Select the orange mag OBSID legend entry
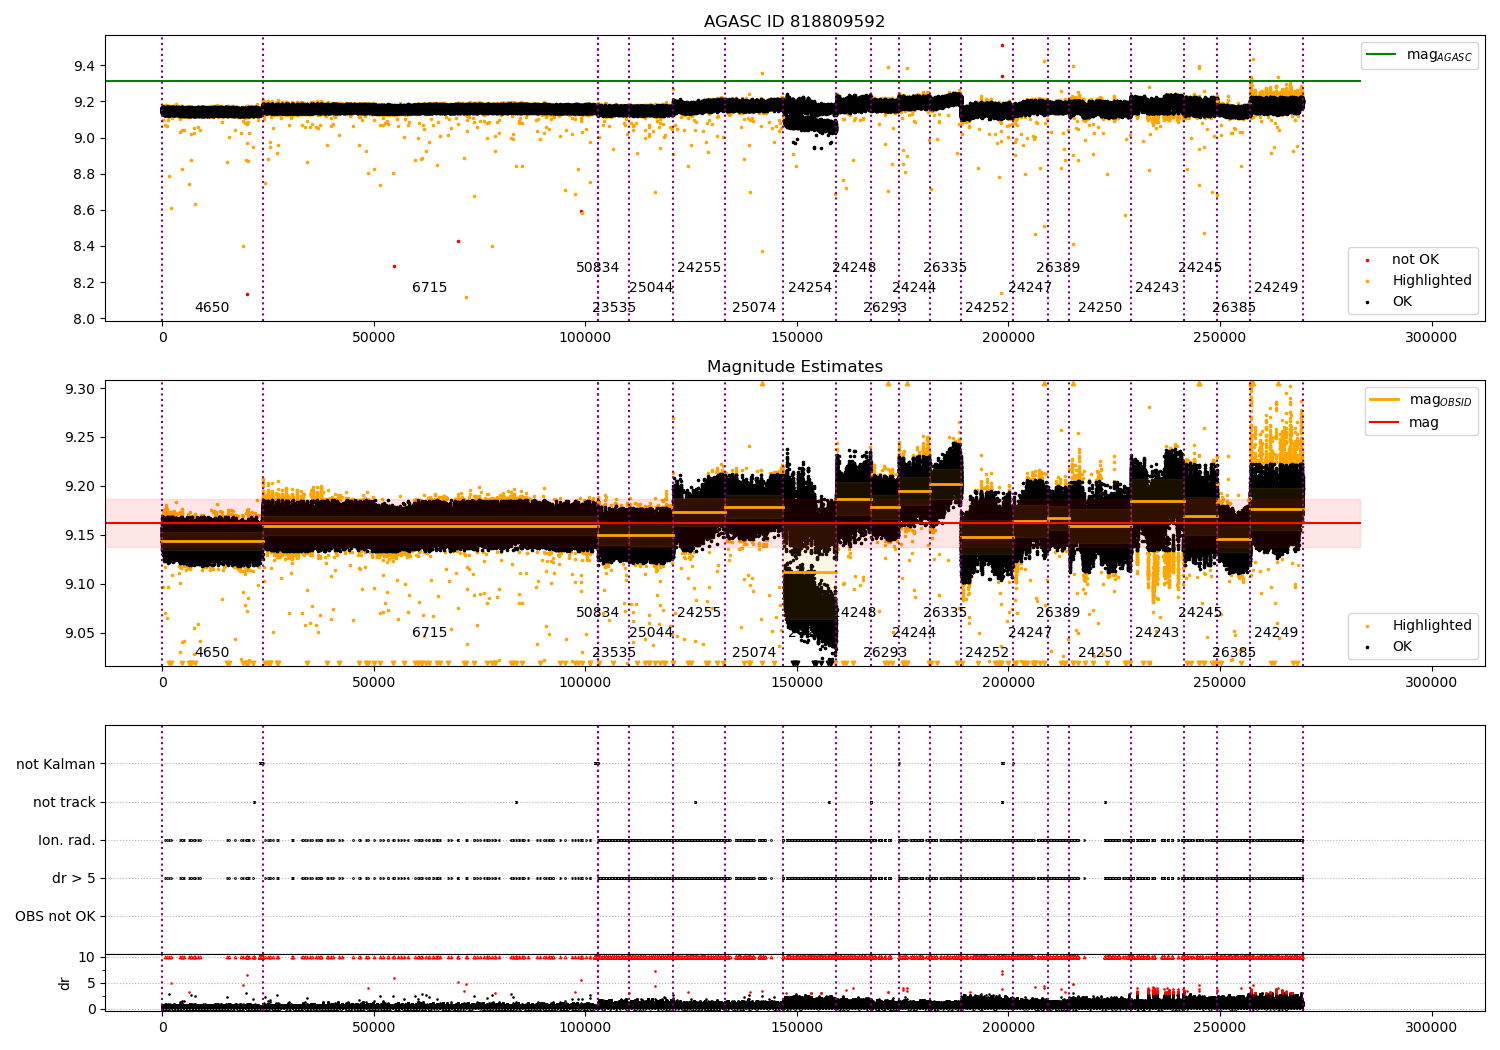 coord(1421,400)
